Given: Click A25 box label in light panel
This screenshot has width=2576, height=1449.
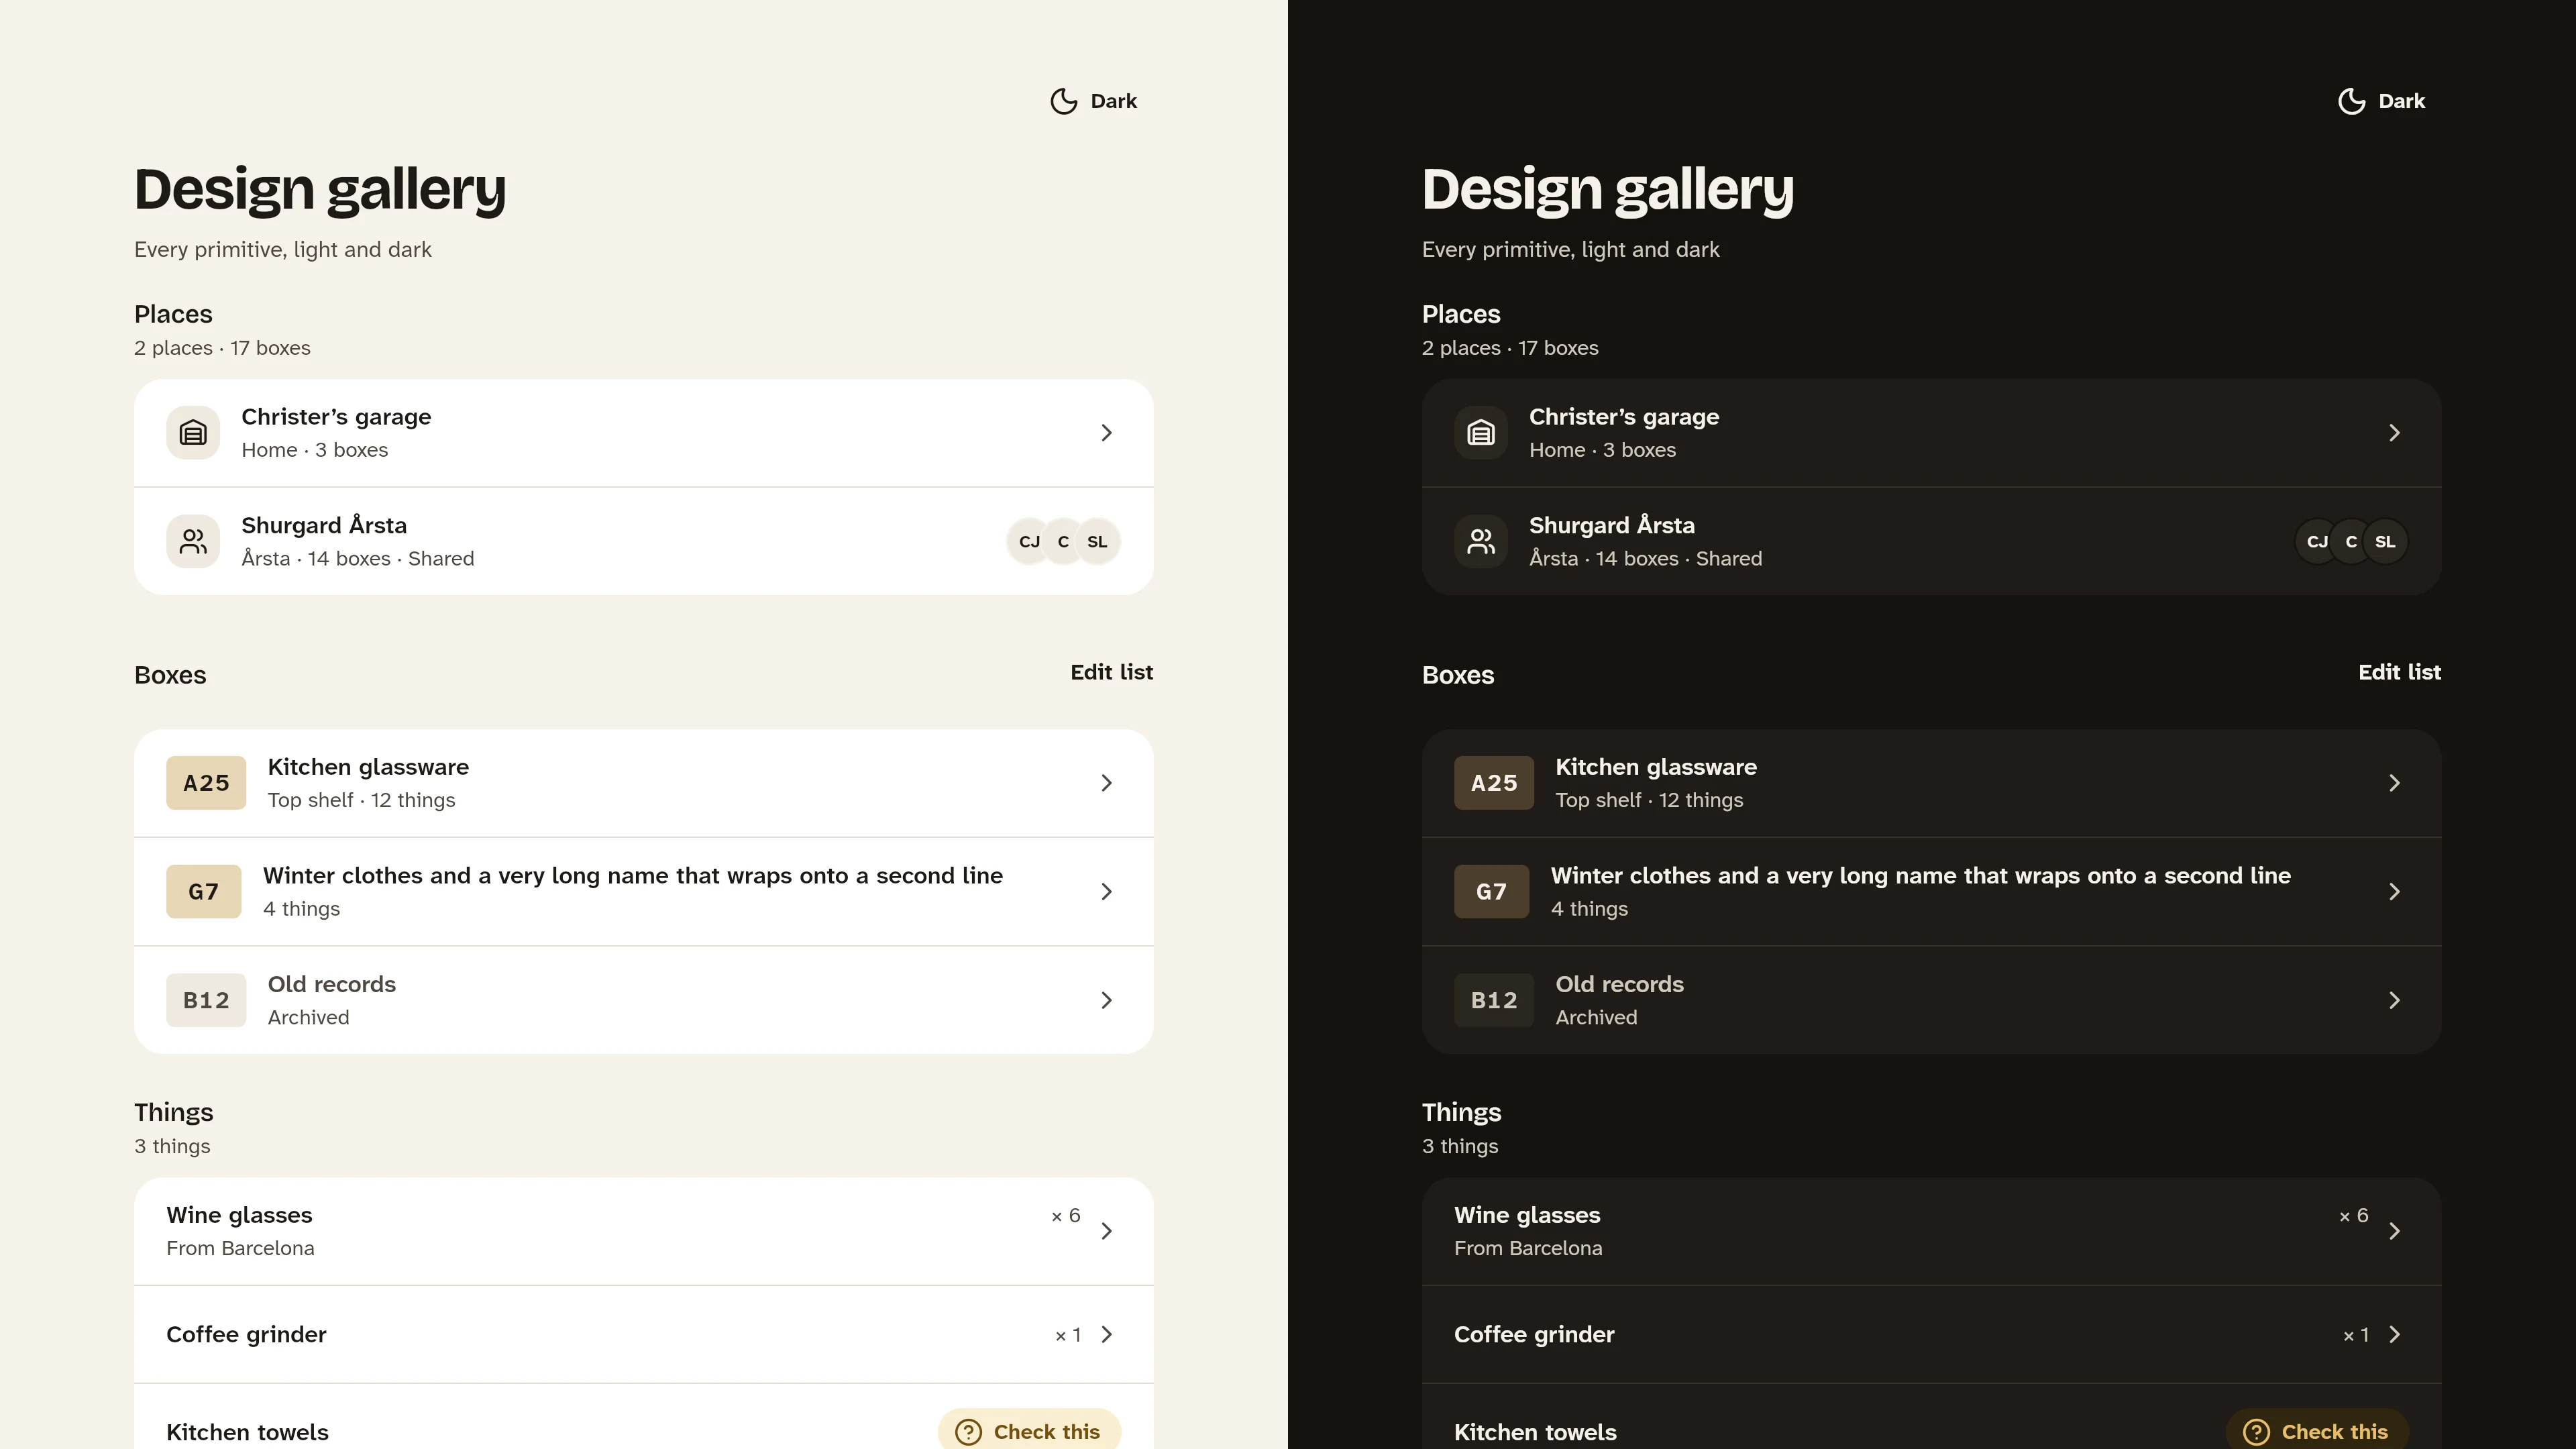Looking at the screenshot, I should click(206, 783).
